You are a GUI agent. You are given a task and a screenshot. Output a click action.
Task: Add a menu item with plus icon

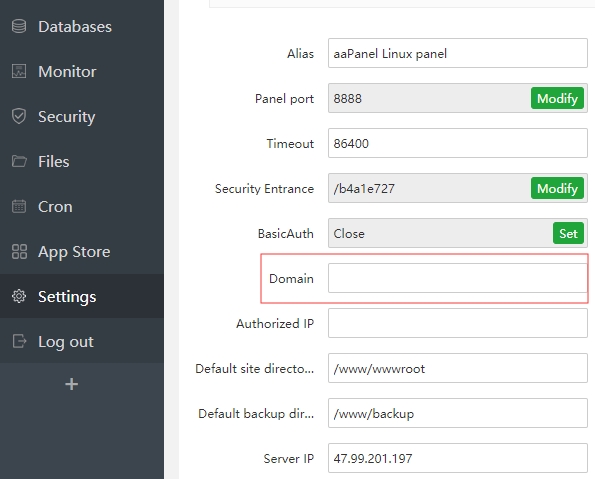[x=71, y=384]
